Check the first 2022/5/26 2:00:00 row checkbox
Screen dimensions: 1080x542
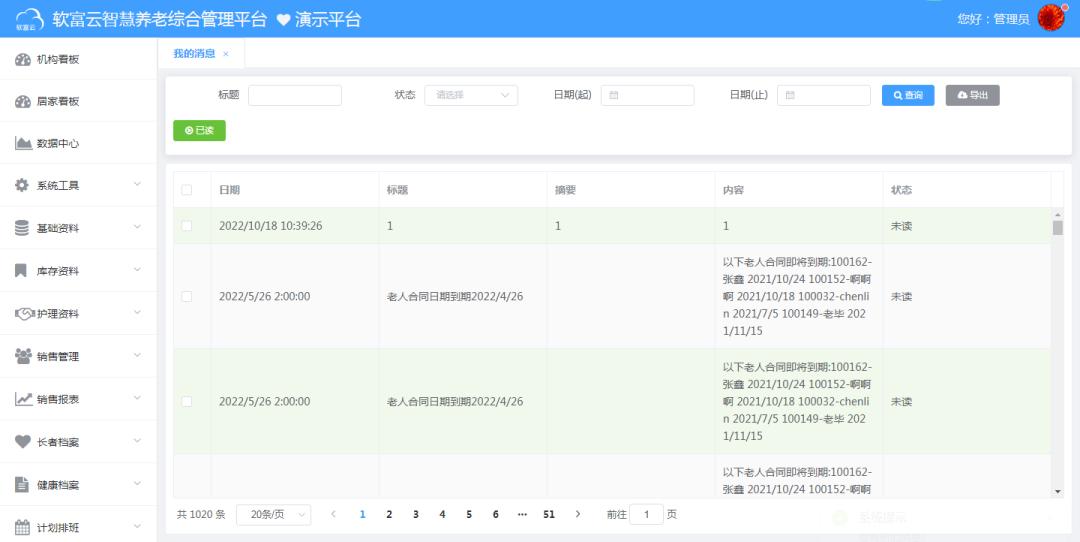(187, 296)
